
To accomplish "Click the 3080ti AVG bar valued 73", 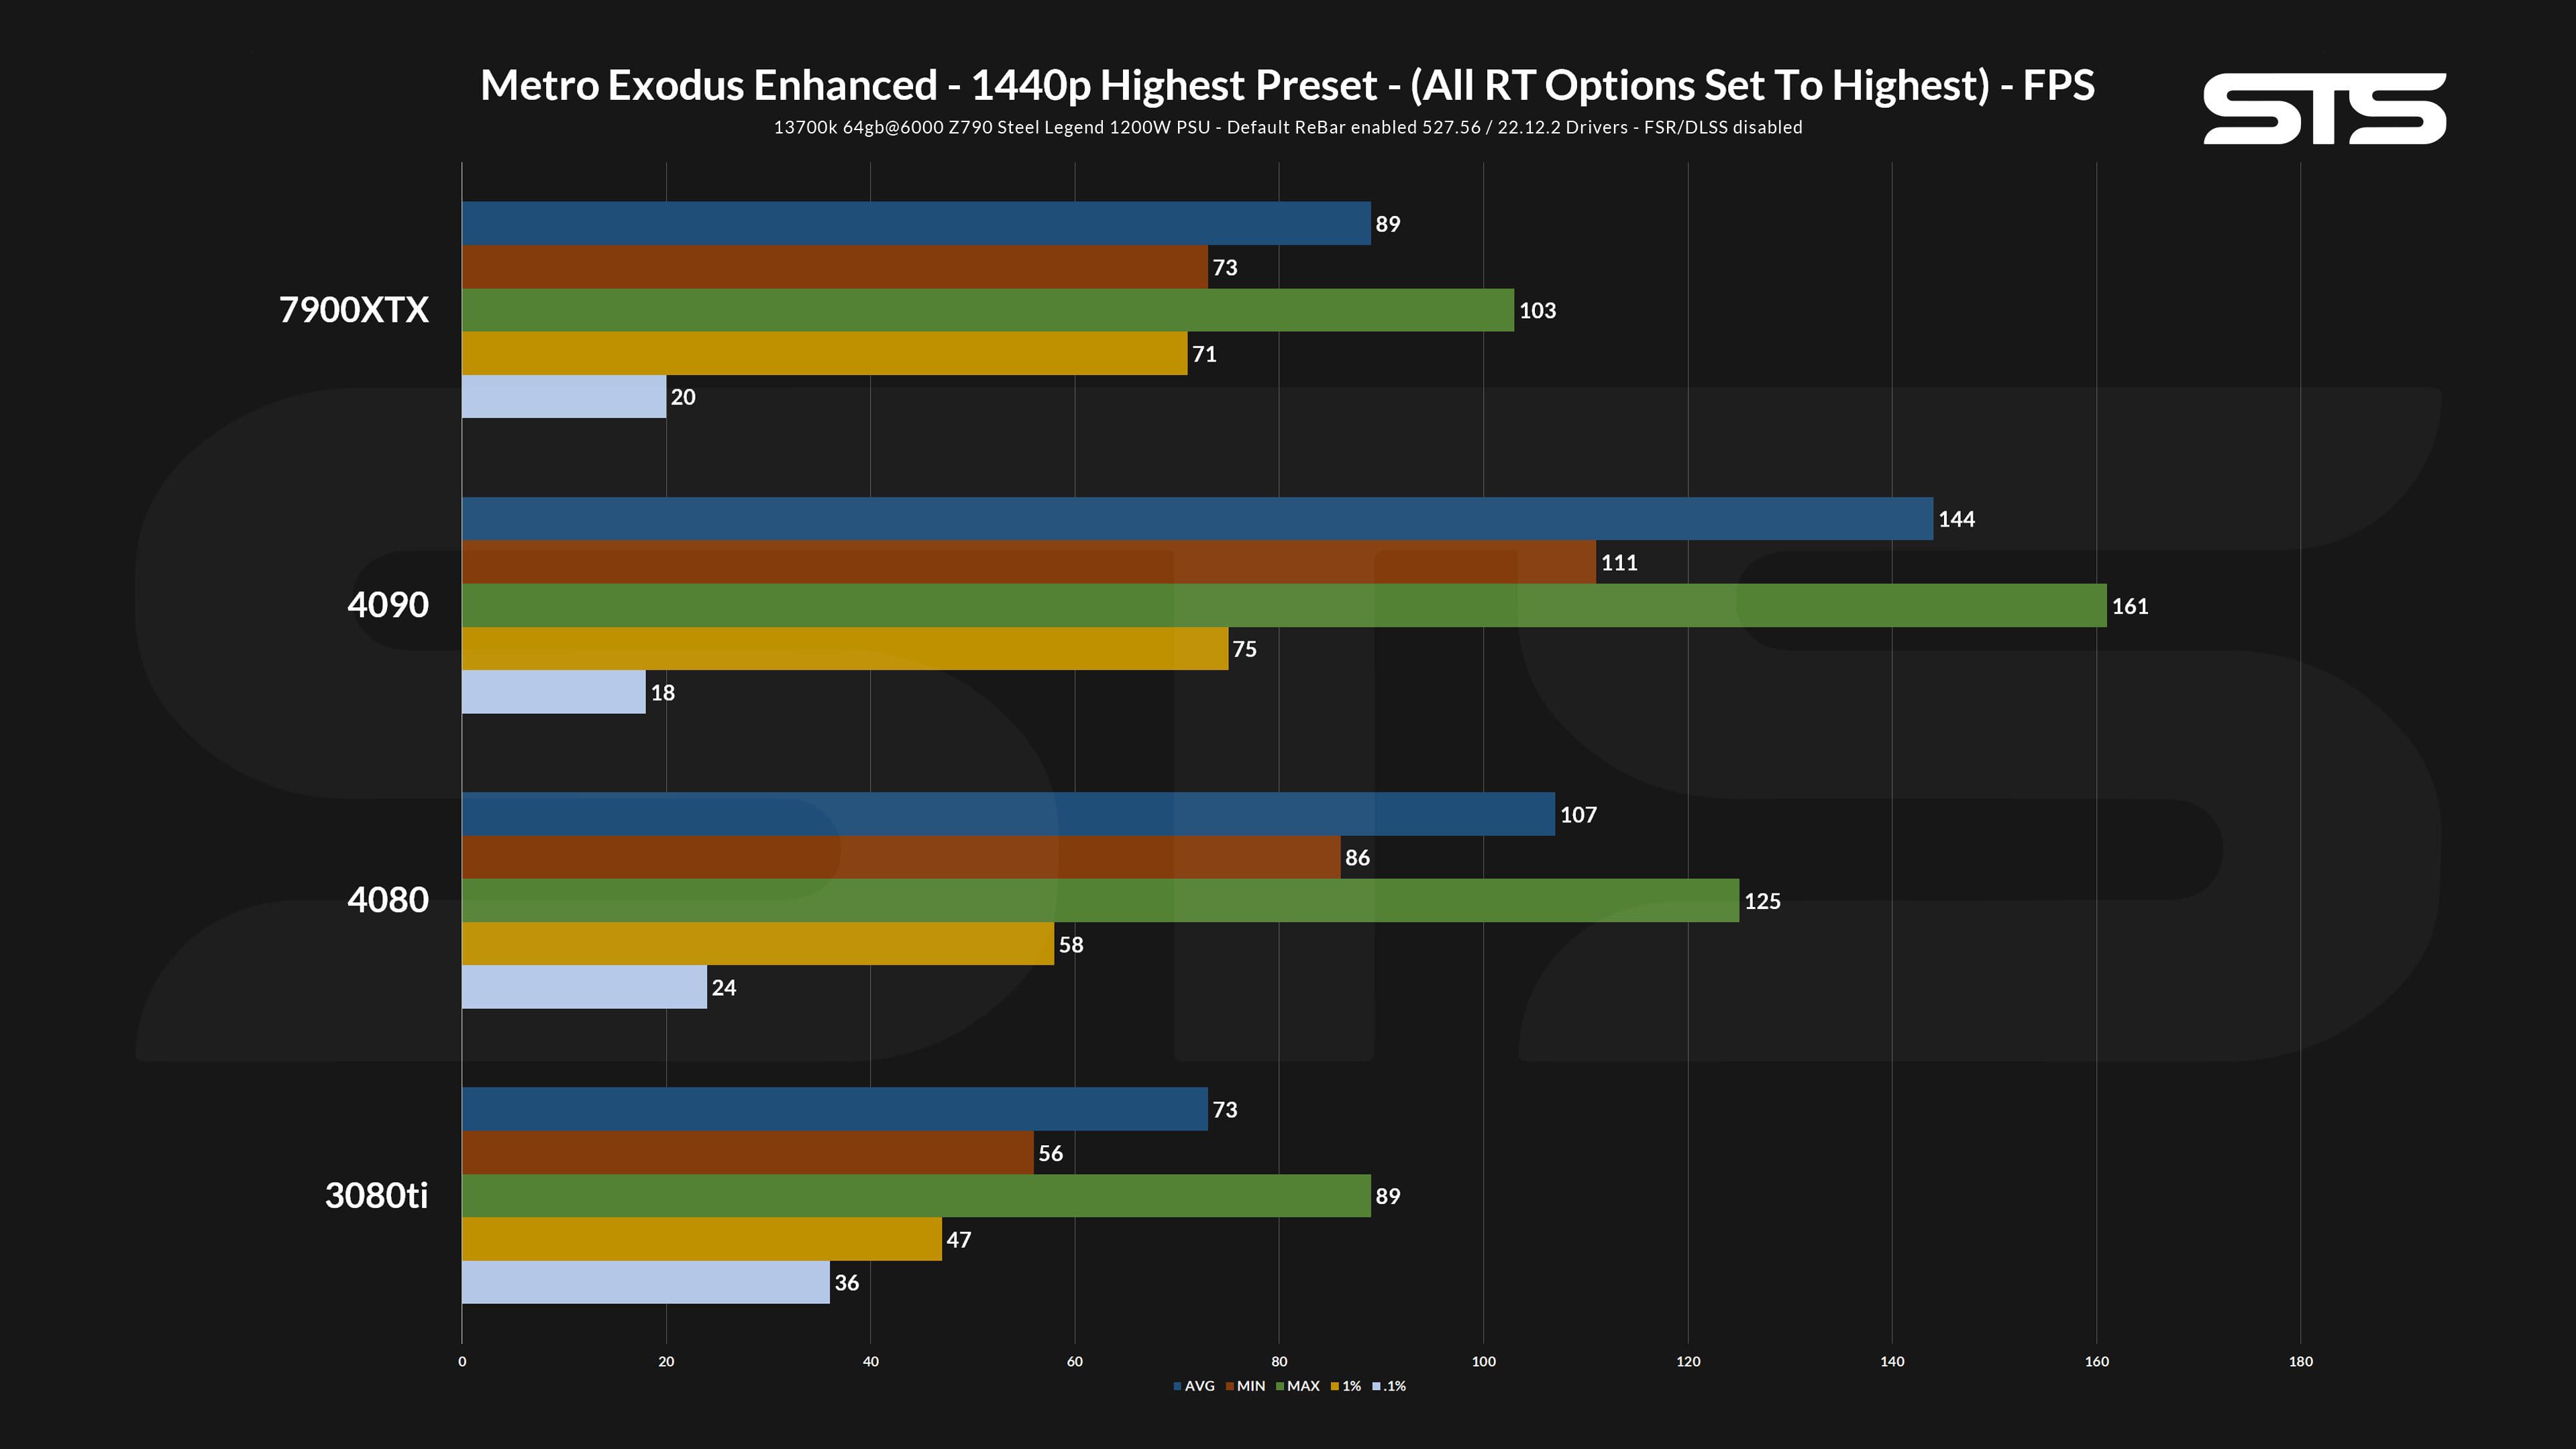I will pos(835,1109).
